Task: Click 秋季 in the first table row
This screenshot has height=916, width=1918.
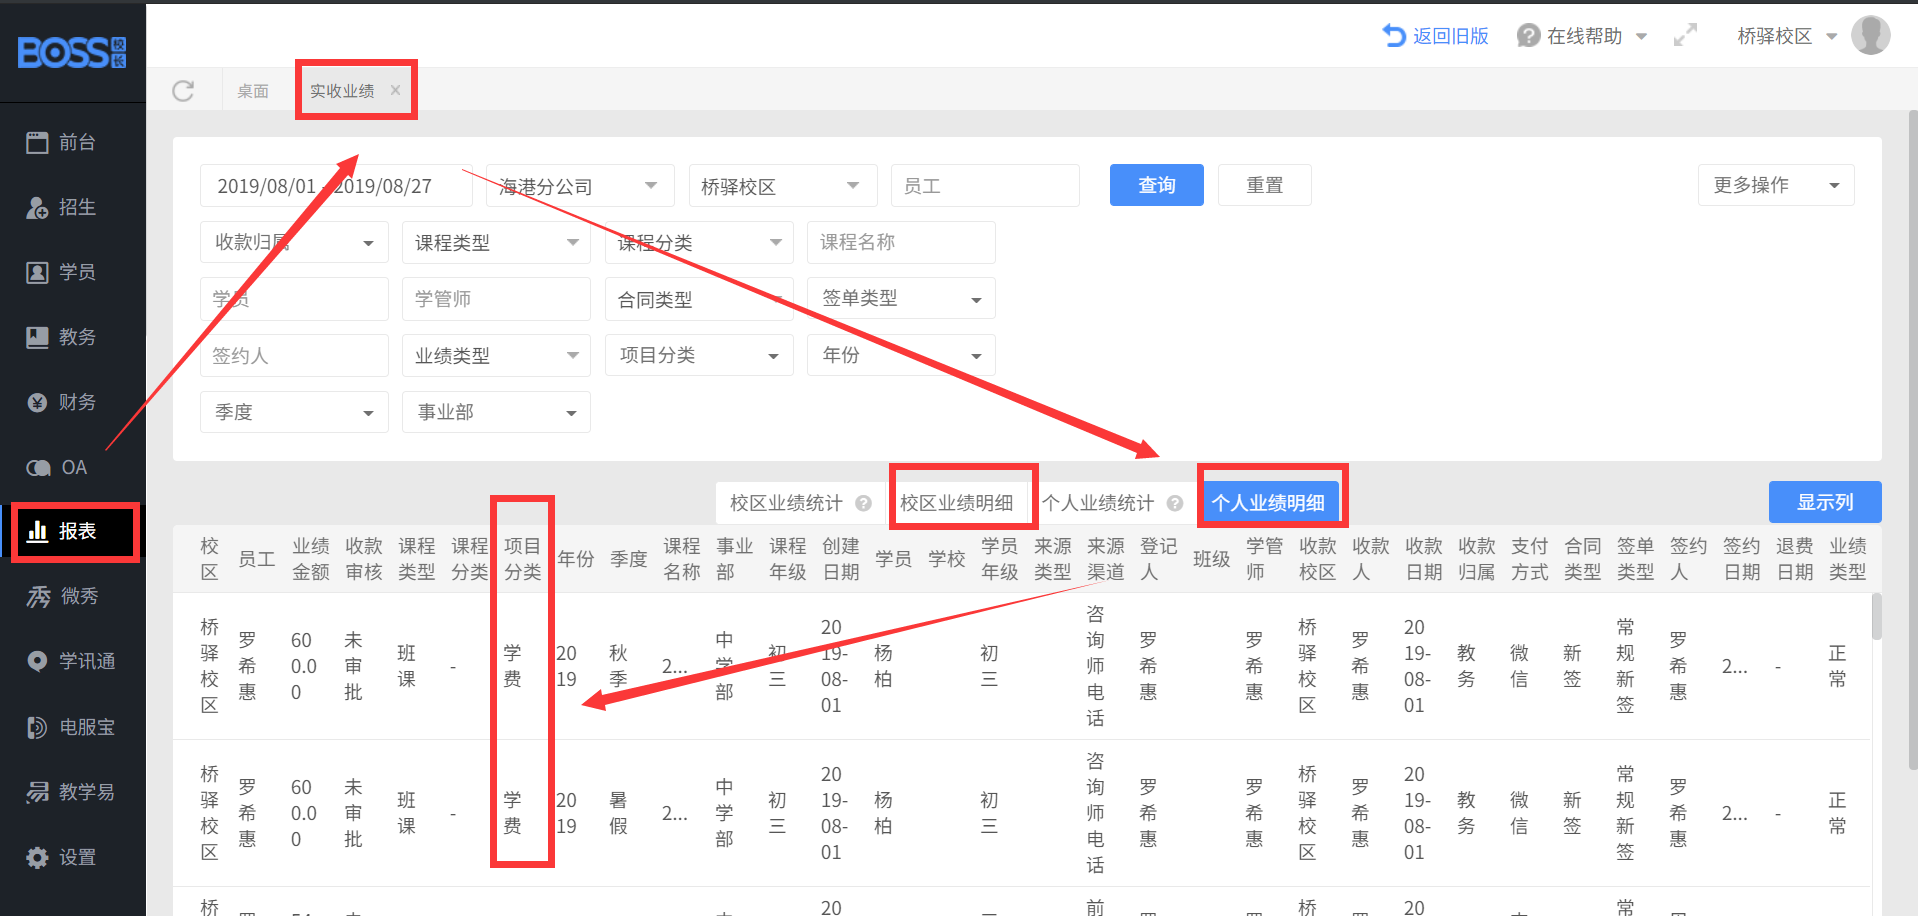Action: pyautogui.click(x=619, y=666)
